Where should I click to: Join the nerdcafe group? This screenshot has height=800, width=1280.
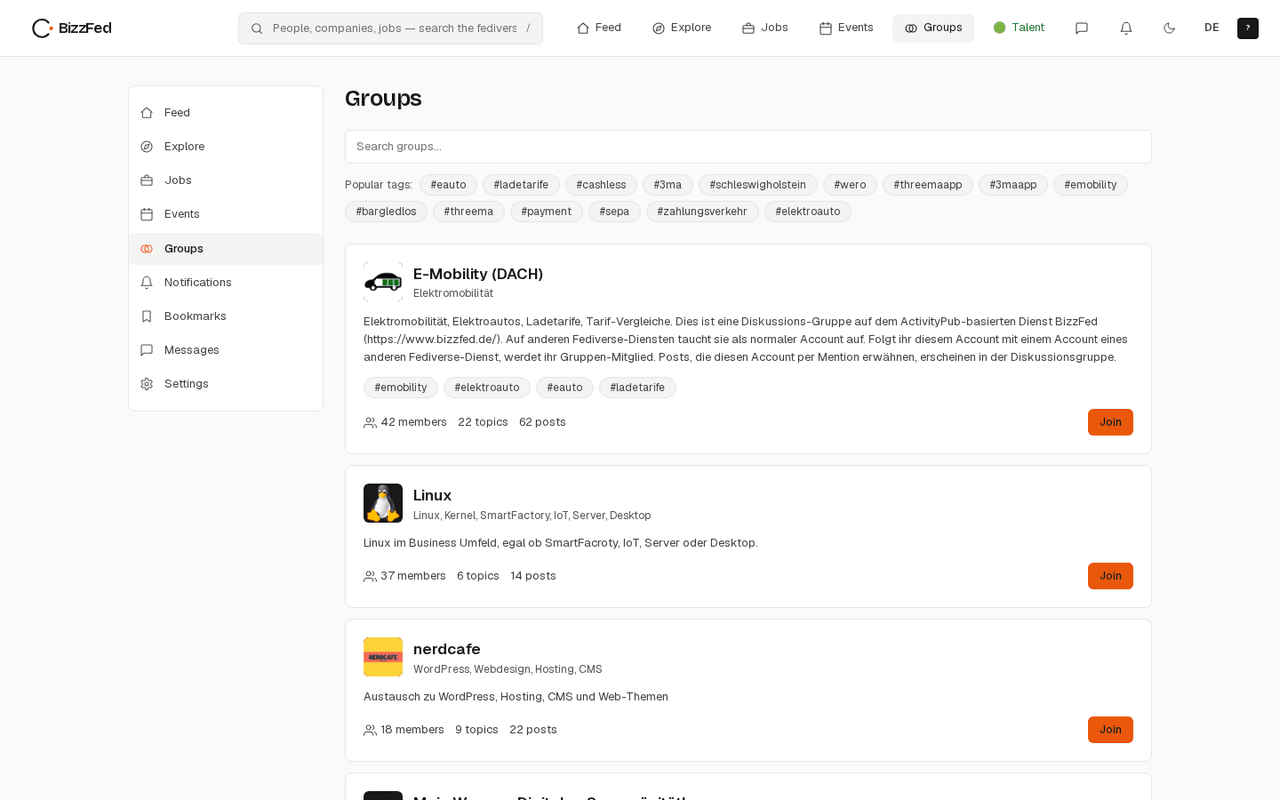(1110, 730)
